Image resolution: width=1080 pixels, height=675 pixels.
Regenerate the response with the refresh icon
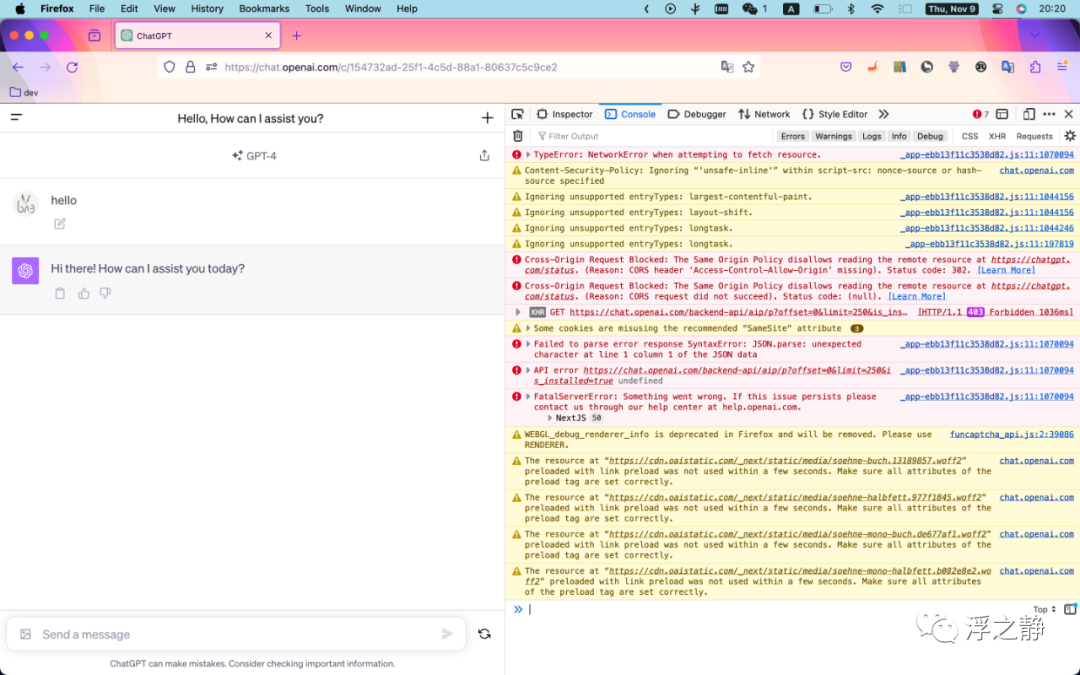[484, 634]
